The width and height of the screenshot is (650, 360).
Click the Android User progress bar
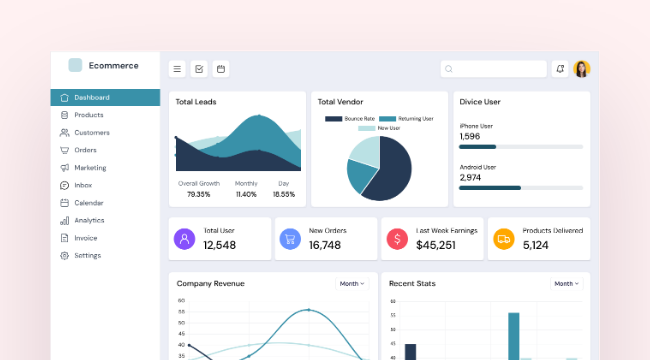(521, 188)
